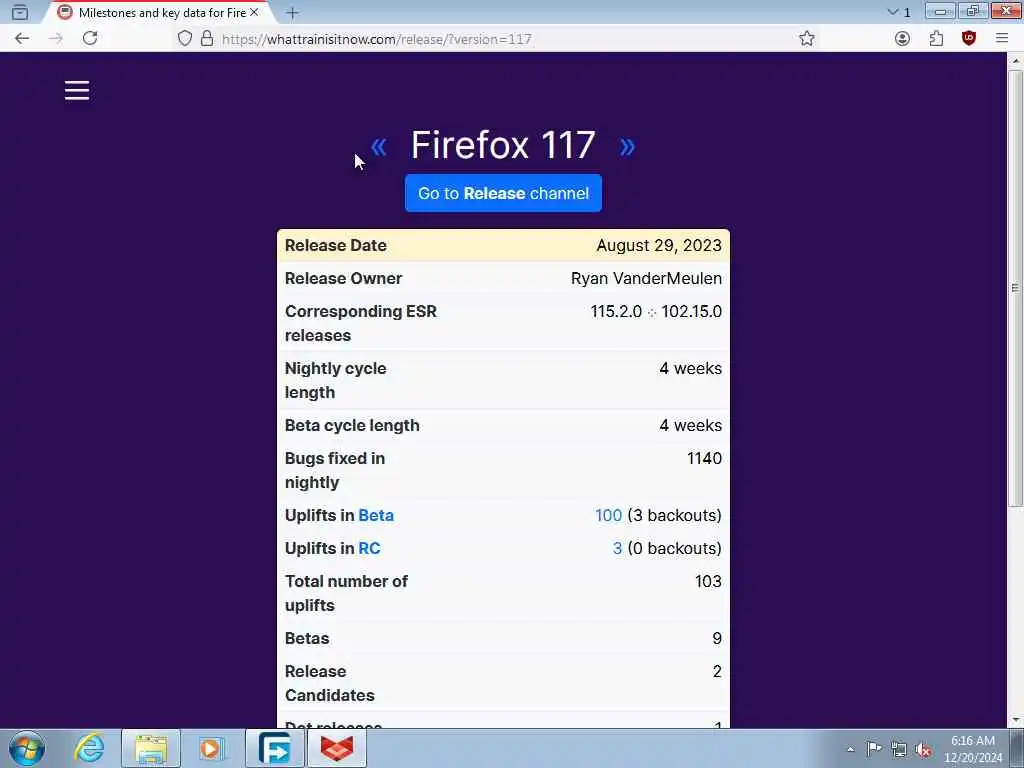Click the browser Back arrow
The height and width of the screenshot is (768, 1024).
pyautogui.click(x=22, y=39)
